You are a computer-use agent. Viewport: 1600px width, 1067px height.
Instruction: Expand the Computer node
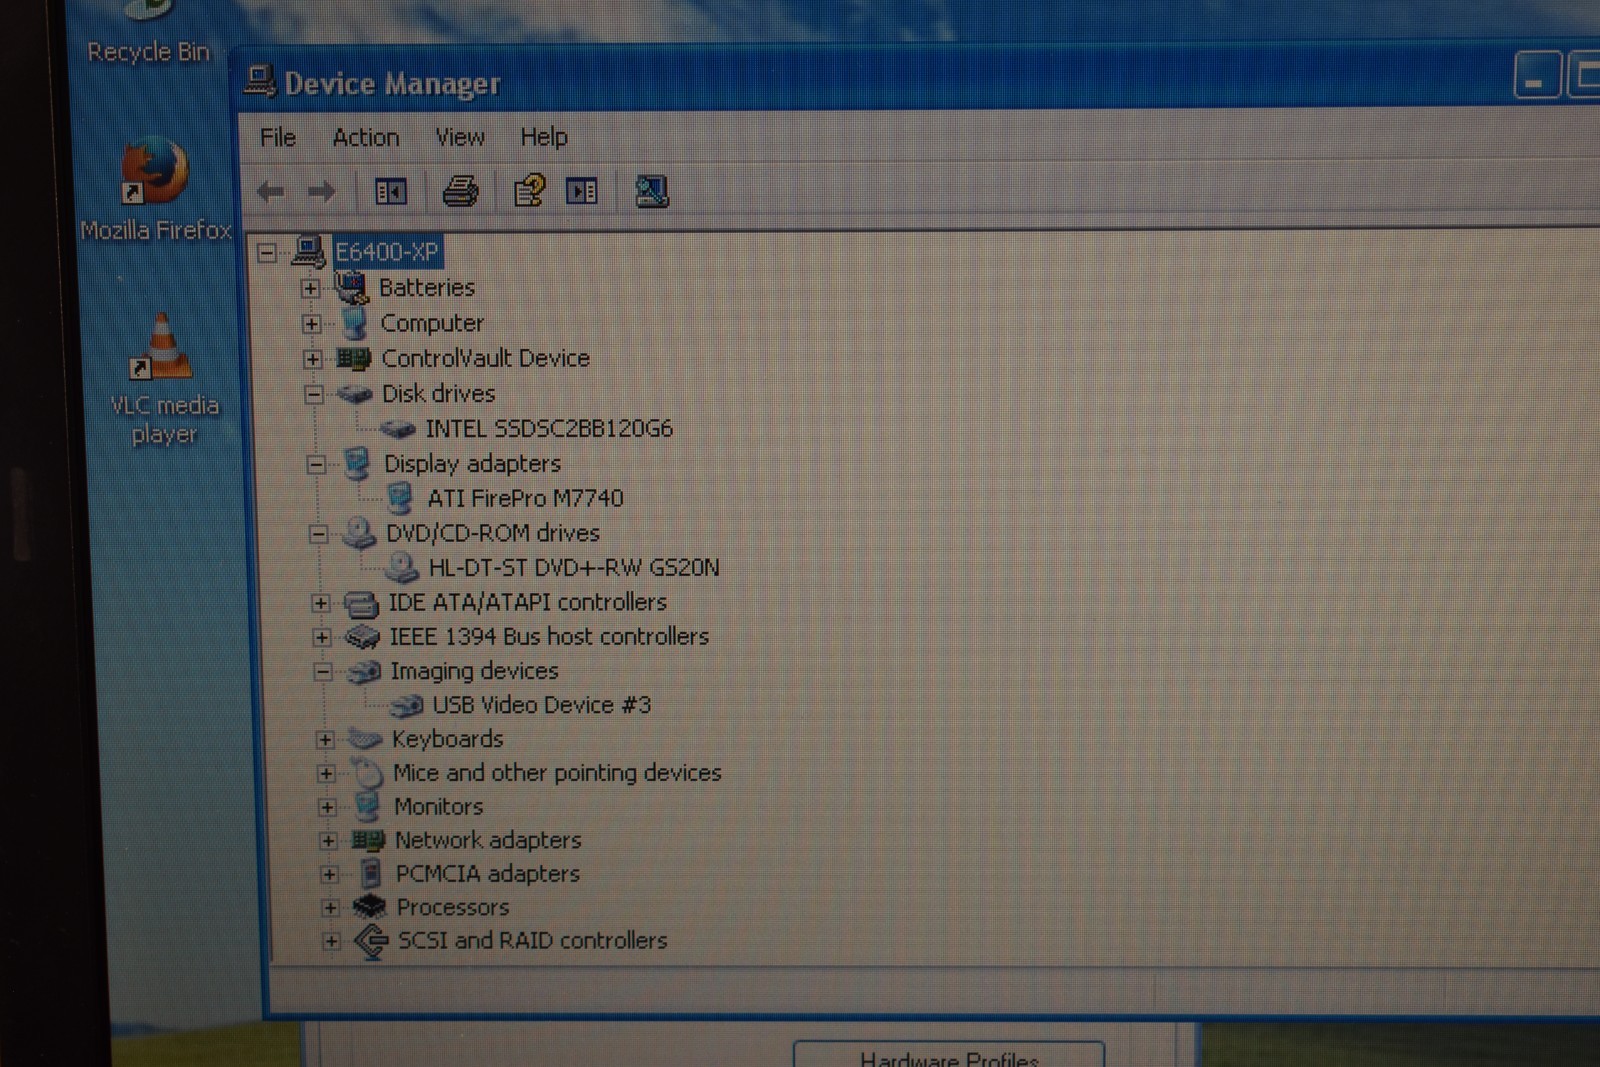311,324
